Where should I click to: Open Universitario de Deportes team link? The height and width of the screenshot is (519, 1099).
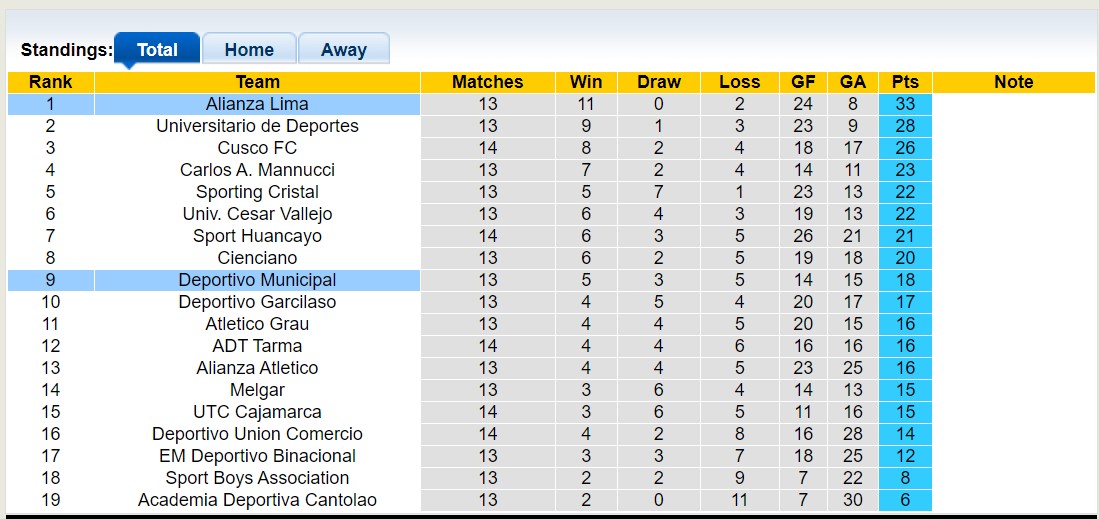click(x=257, y=126)
